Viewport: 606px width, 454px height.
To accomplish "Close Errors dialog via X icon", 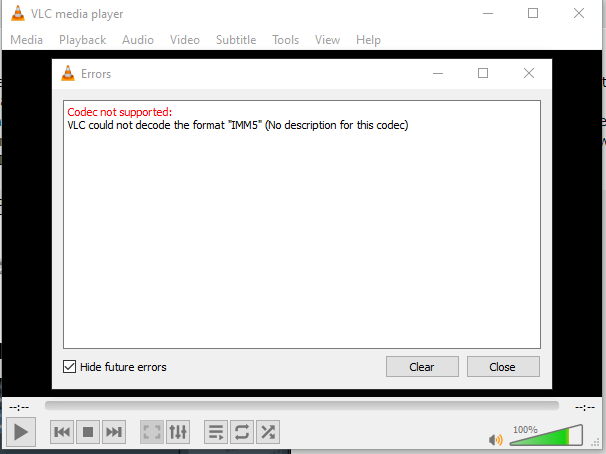I will [529, 73].
